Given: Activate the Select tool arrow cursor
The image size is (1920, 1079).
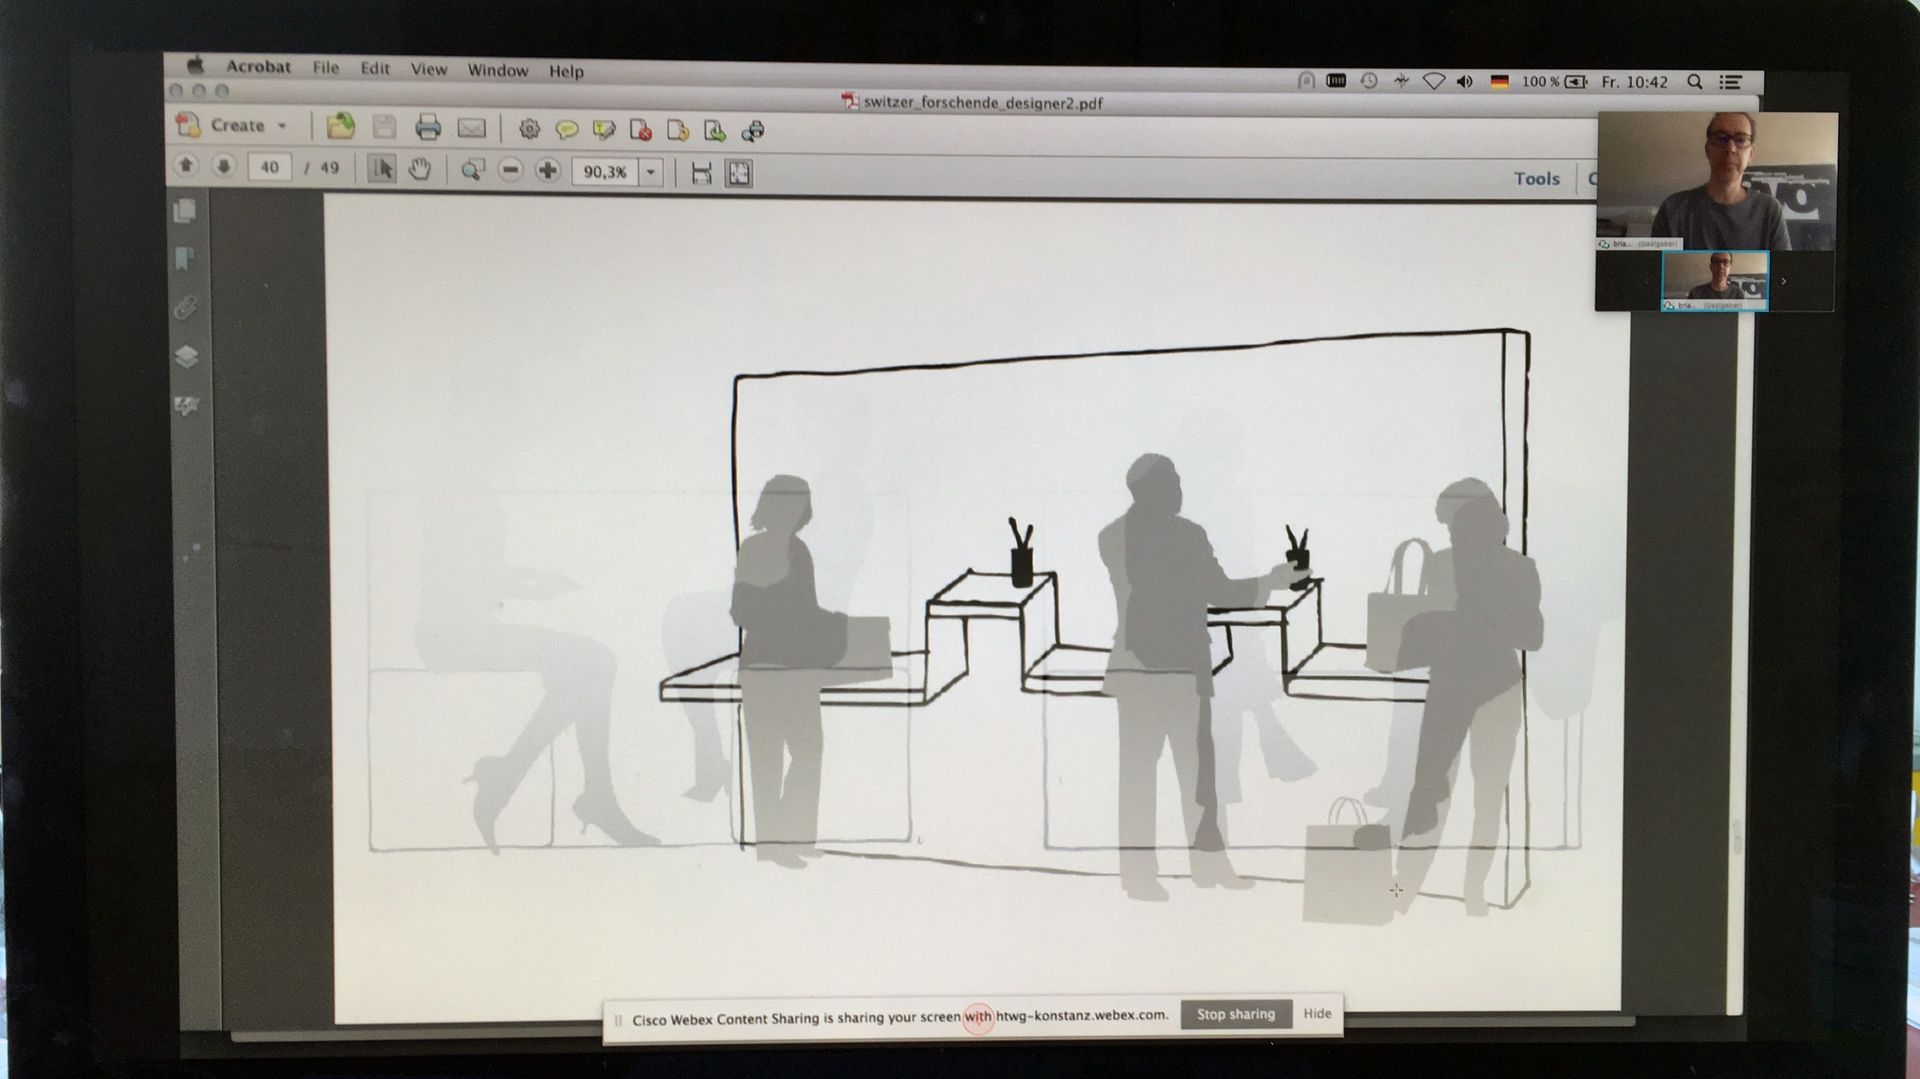Looking at the screenshot, I should click(x=381, y=169).
